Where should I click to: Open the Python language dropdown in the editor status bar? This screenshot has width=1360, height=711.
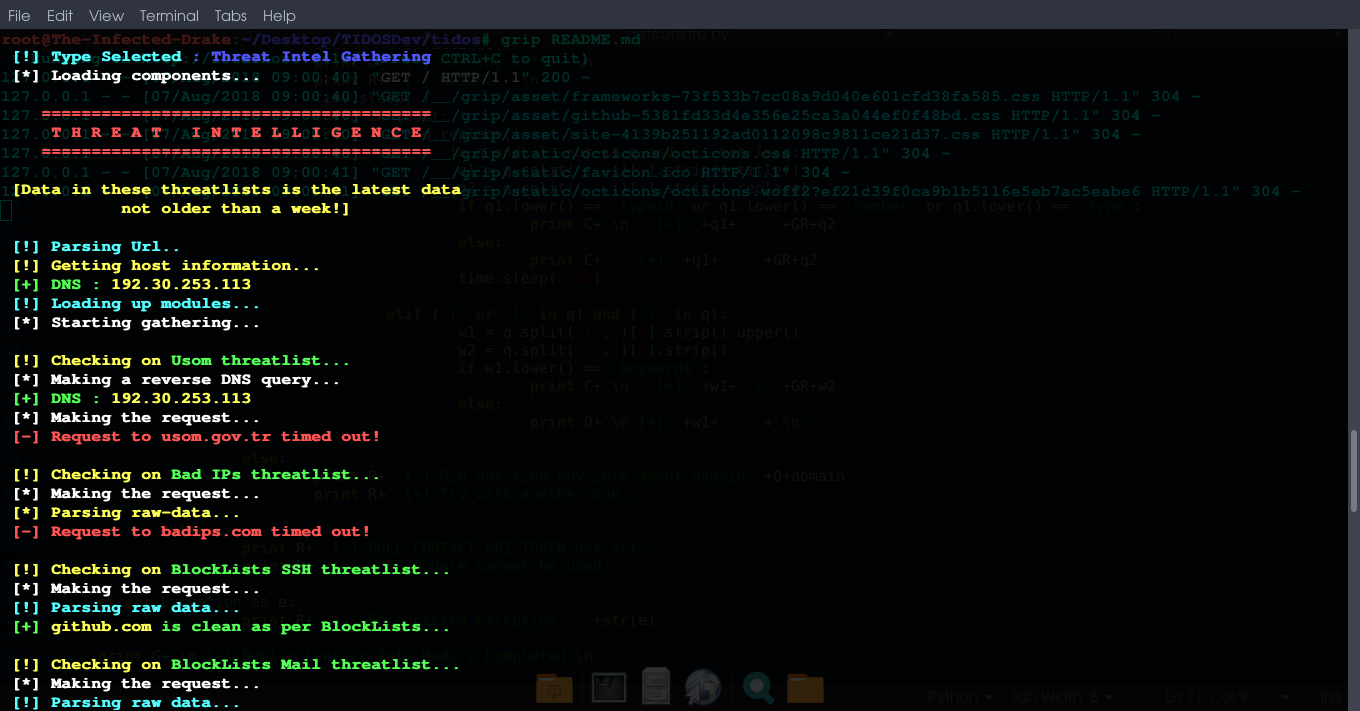pyautogui.click(x=960, y=697)
